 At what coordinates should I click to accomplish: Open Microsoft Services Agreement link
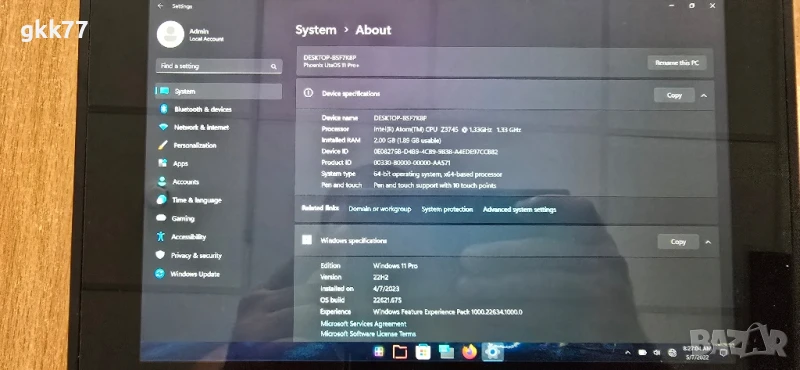tap(363, 324)
